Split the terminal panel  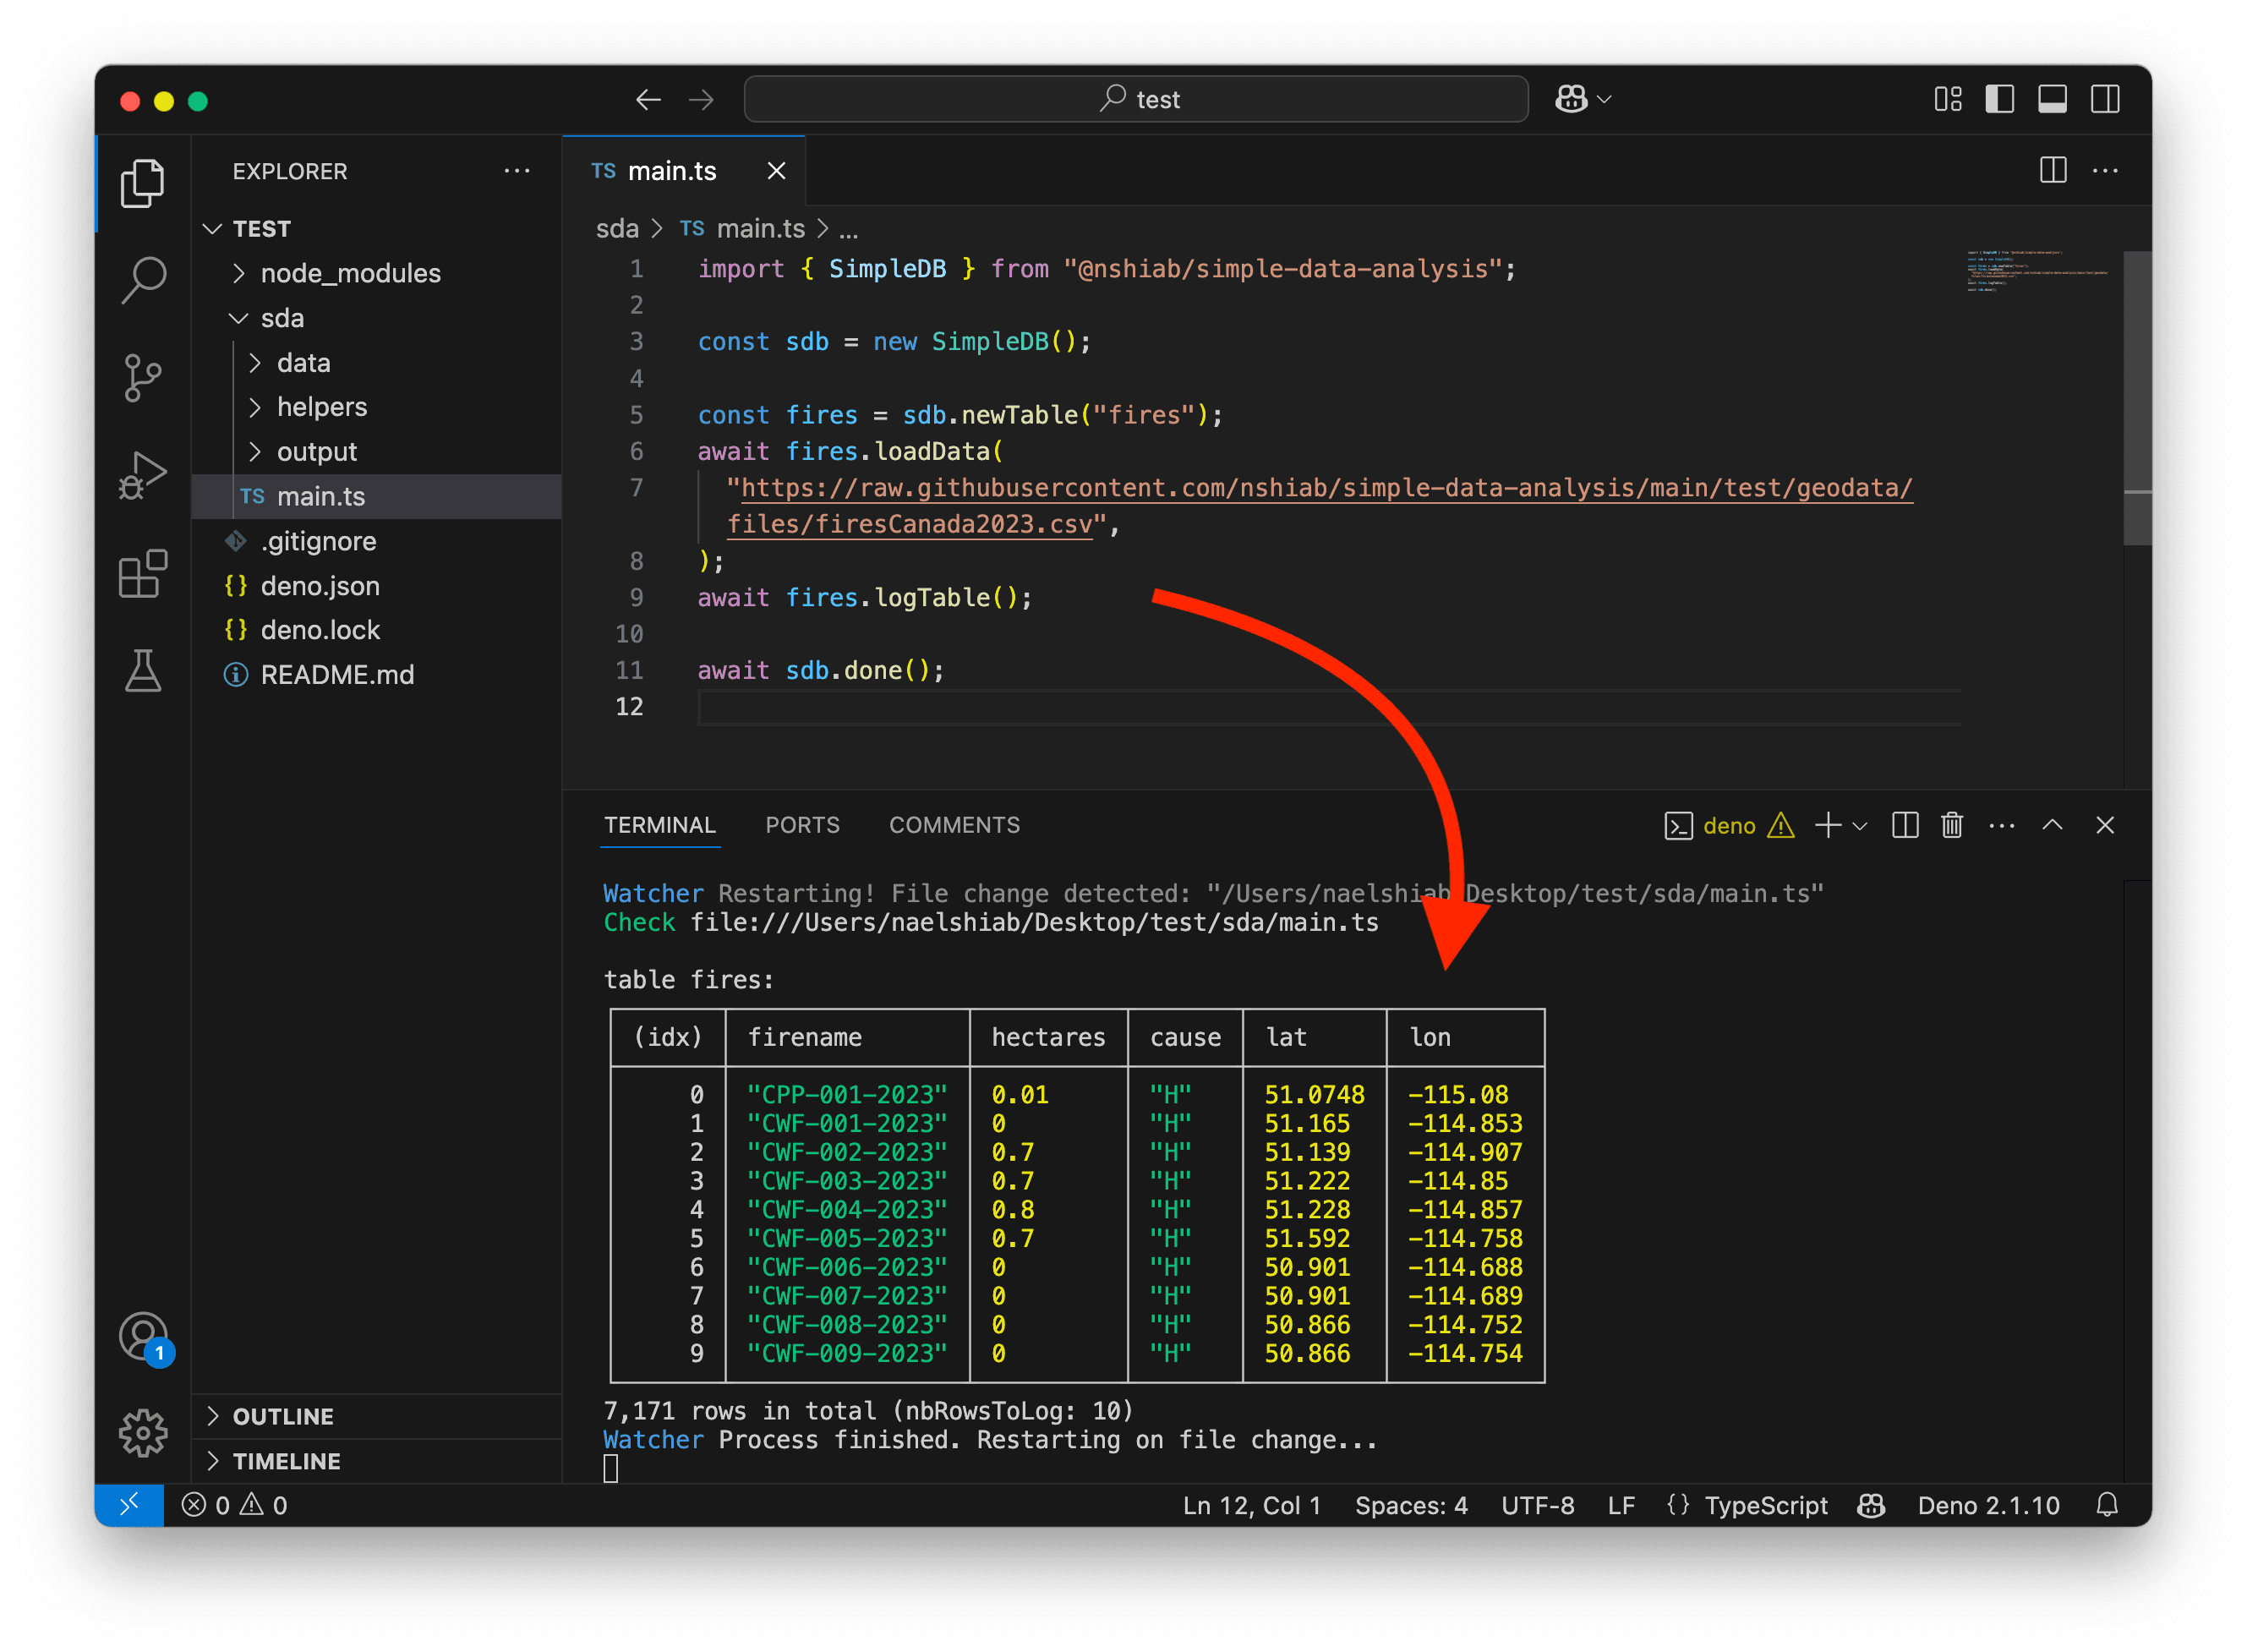pos(1905,825)
